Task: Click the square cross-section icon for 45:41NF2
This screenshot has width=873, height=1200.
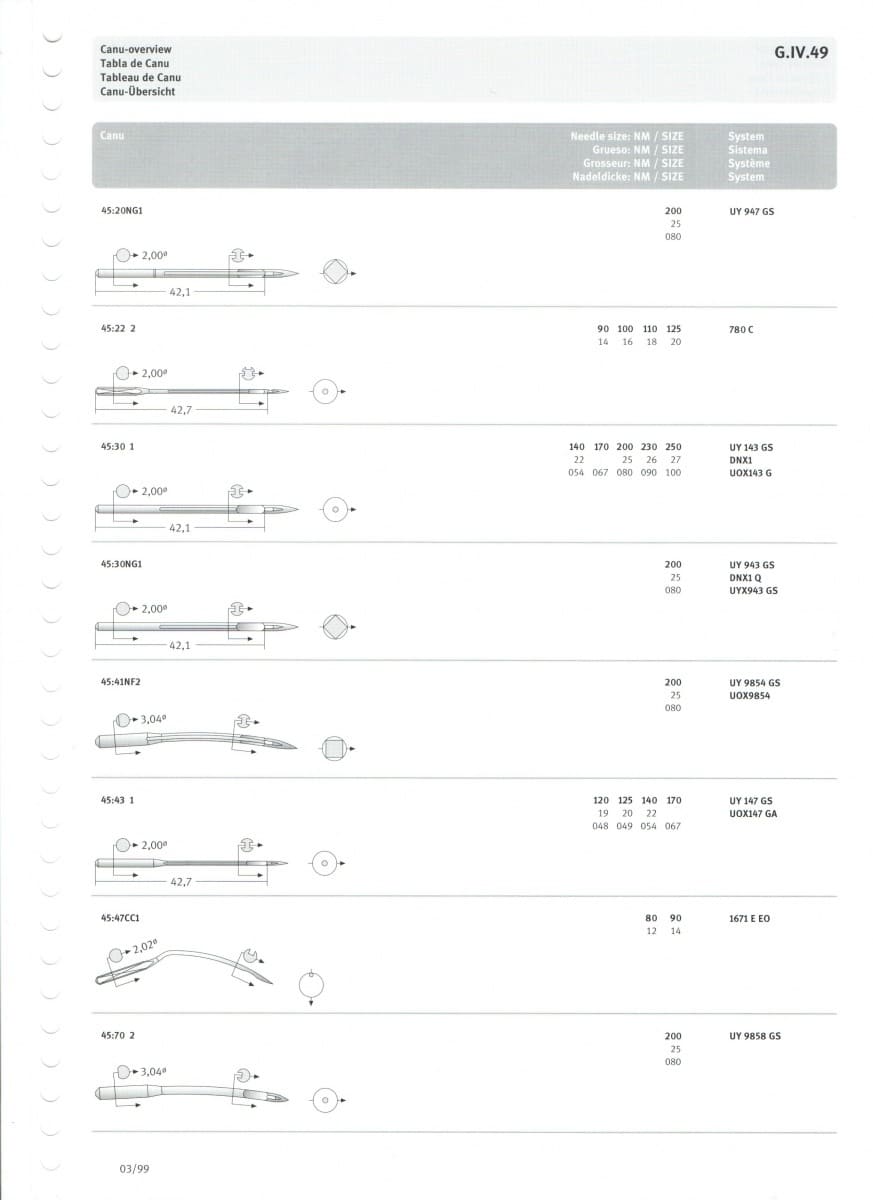Action: pyautogui.click(x=337, y=747)
